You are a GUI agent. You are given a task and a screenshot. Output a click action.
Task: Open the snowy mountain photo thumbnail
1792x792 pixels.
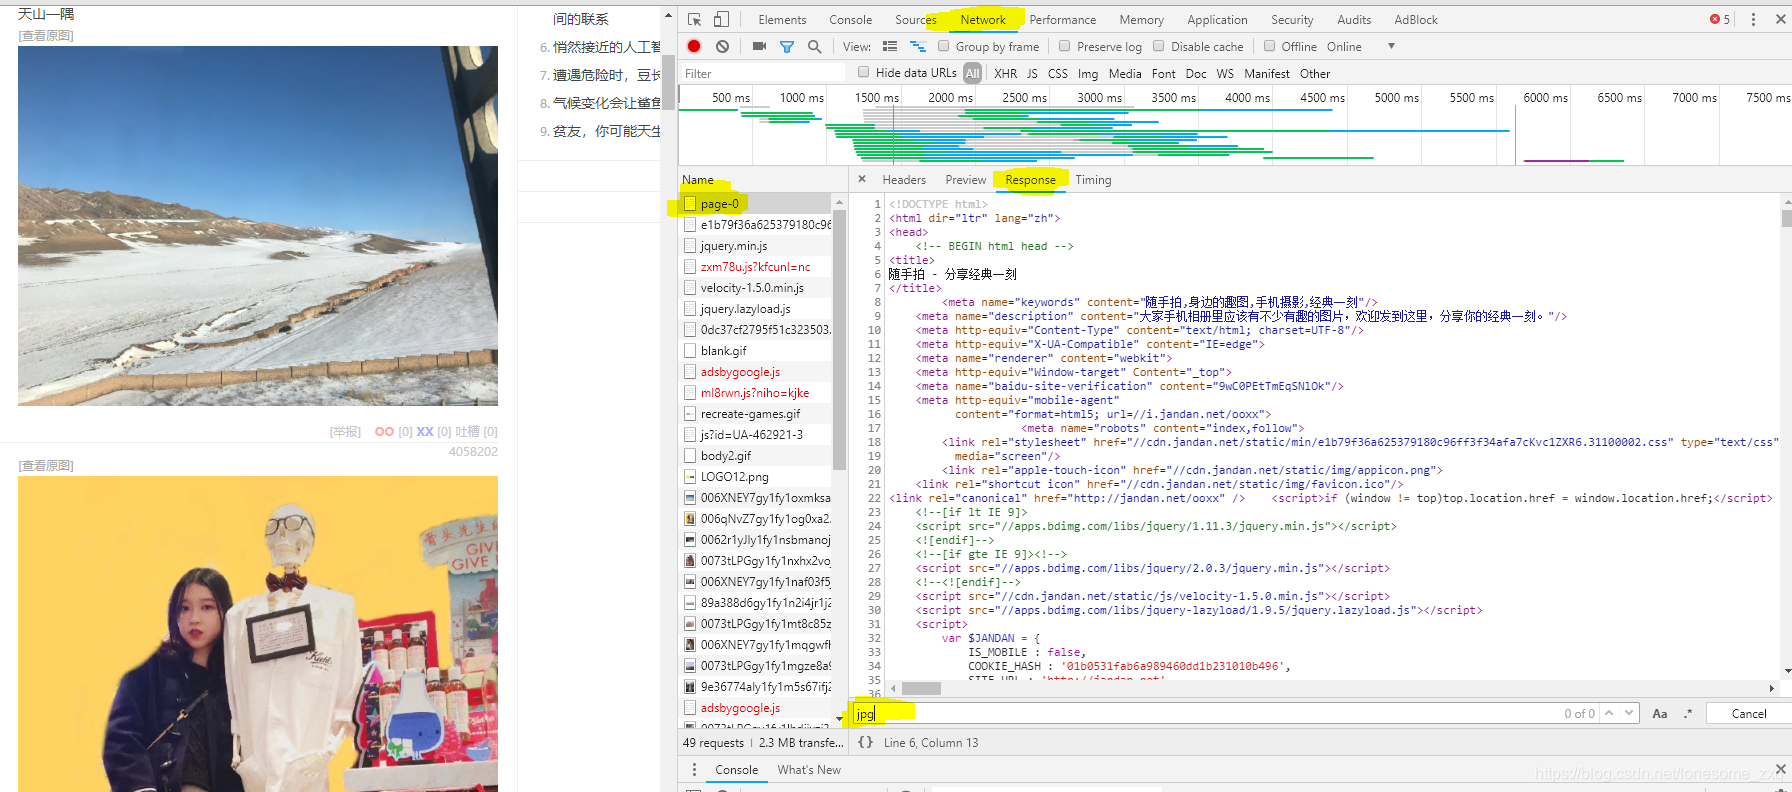258,226
